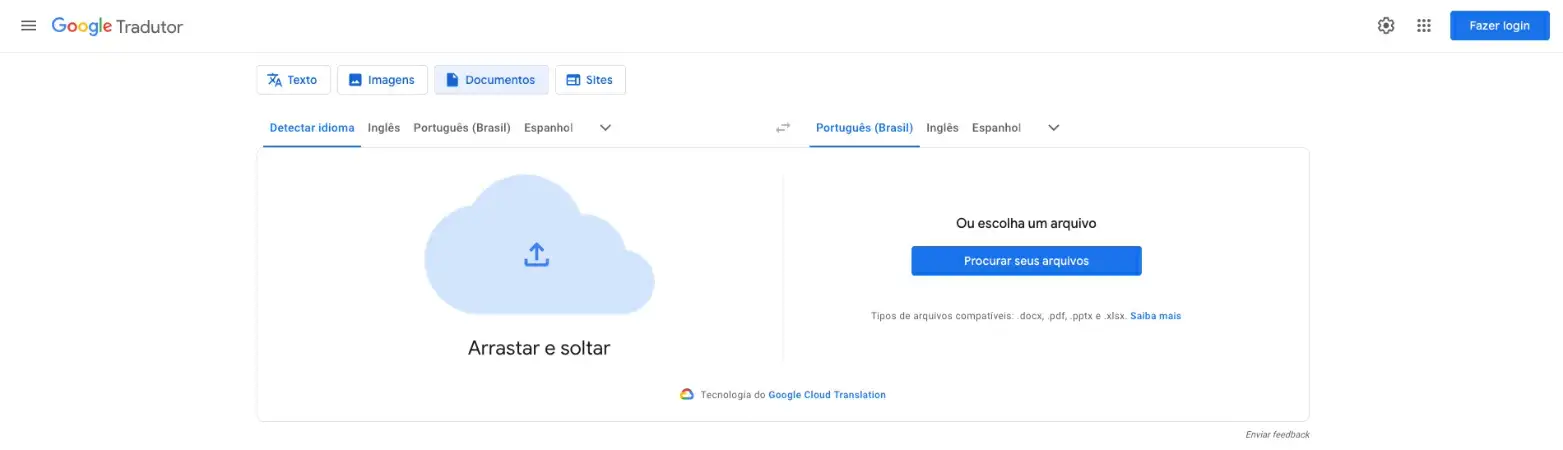The height and width of the screenshot is (450, 1563).
Task: Follow the Google Cloud Translation link
Action: [x=827, y=395]
